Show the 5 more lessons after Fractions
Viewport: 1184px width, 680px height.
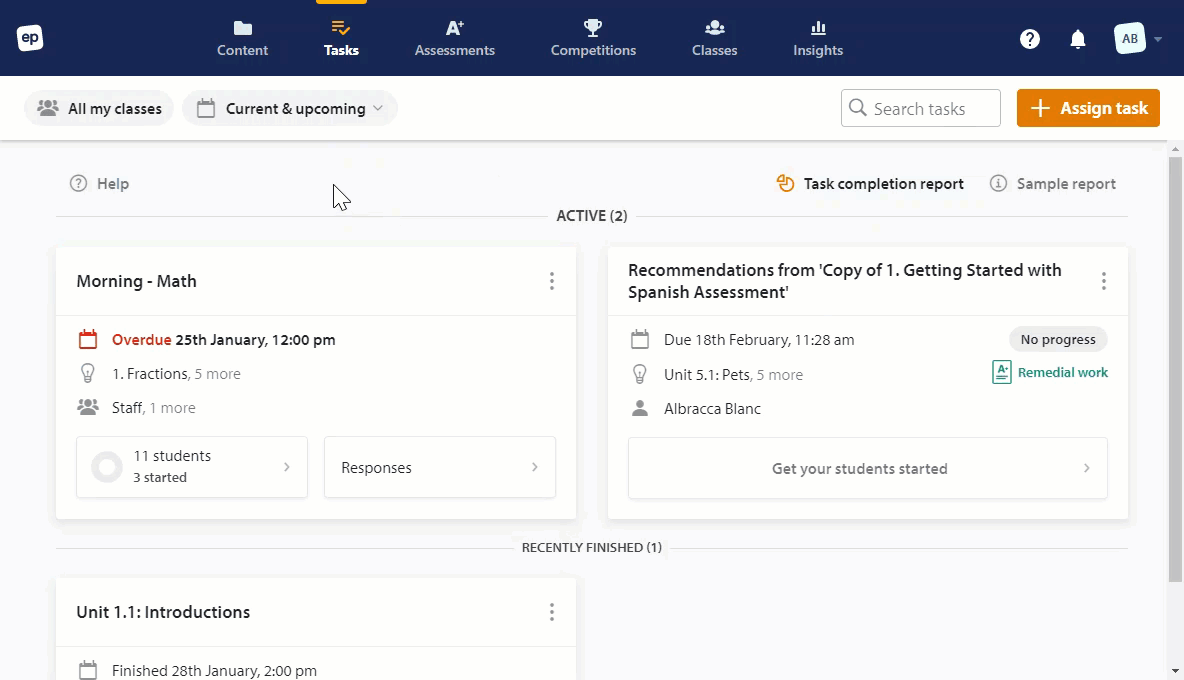click(x=217, y=374)
